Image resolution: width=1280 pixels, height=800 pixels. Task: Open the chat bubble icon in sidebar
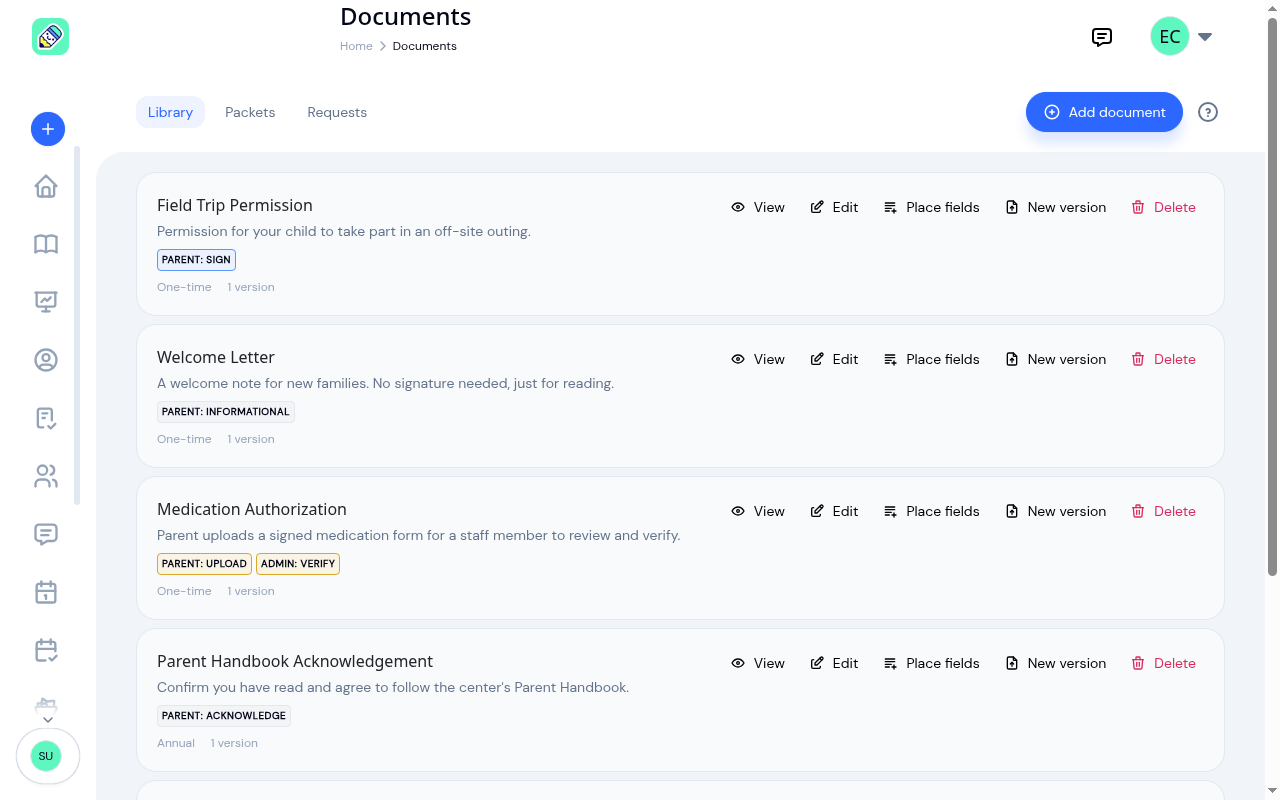(46, 534)
